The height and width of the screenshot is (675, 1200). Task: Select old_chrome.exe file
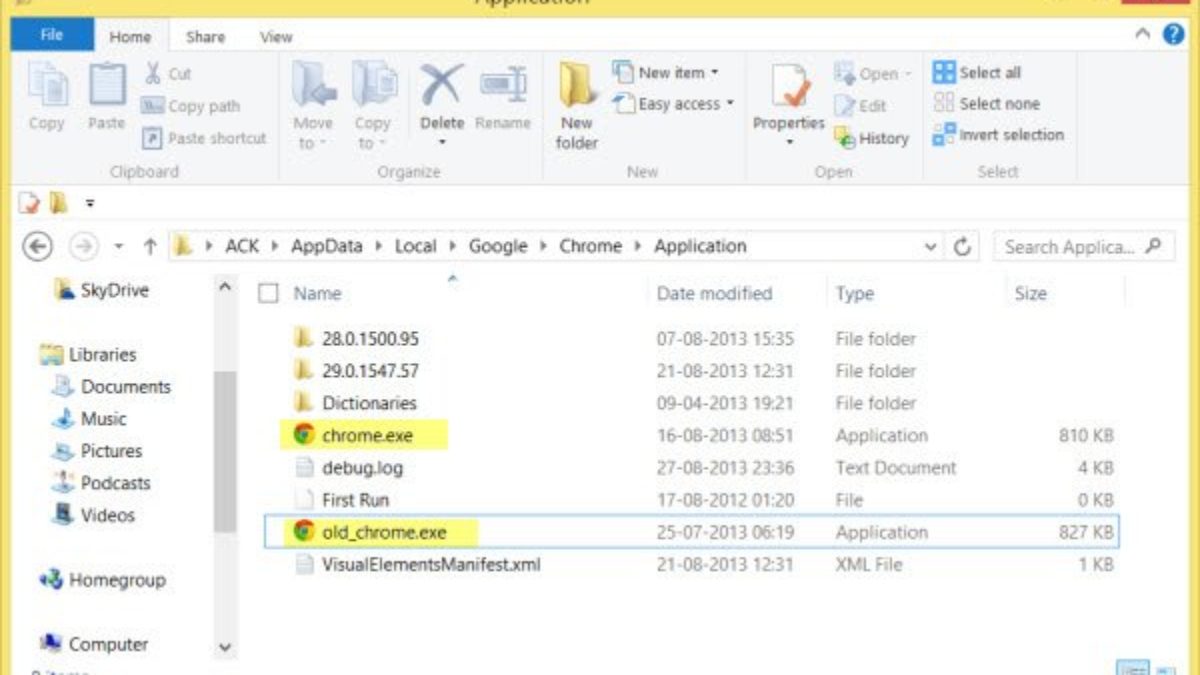point(690,532)
